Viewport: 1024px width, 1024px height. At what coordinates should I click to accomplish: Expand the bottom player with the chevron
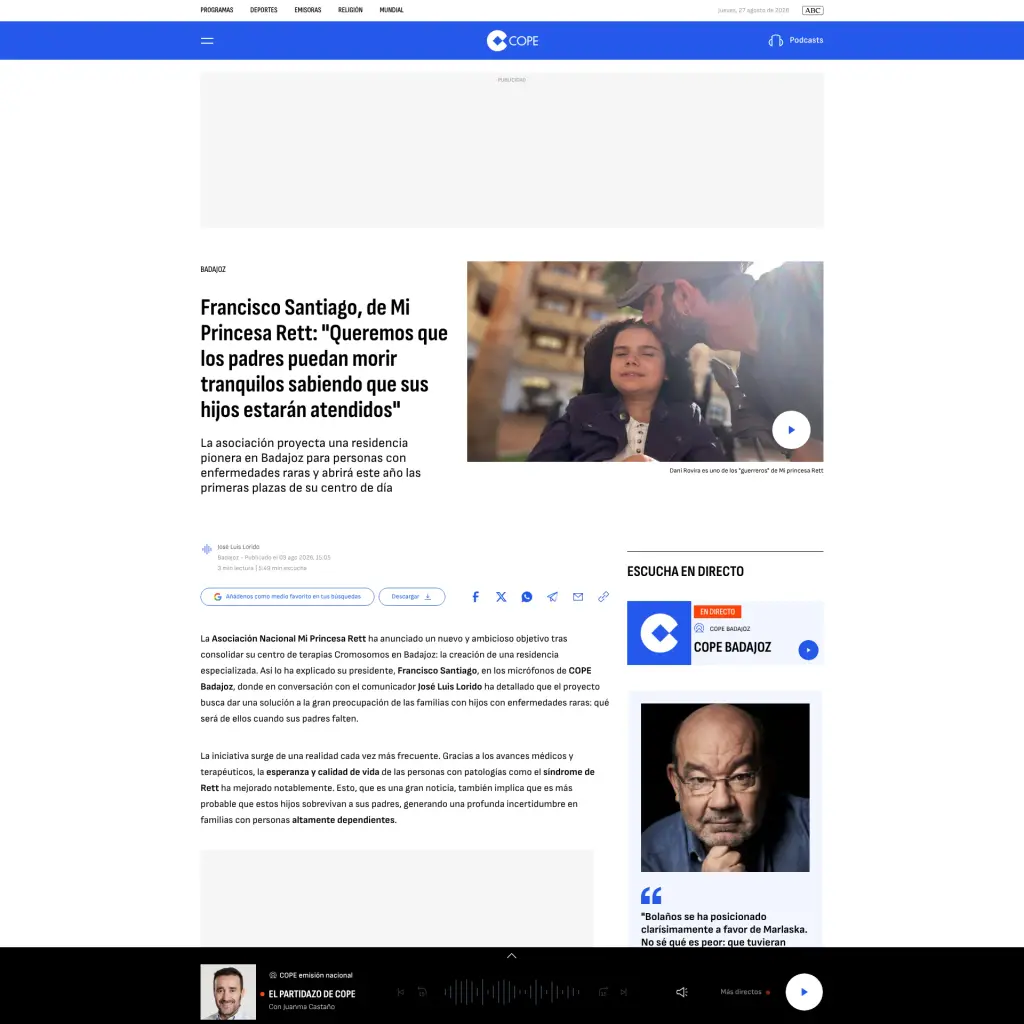tap(512, 955)
